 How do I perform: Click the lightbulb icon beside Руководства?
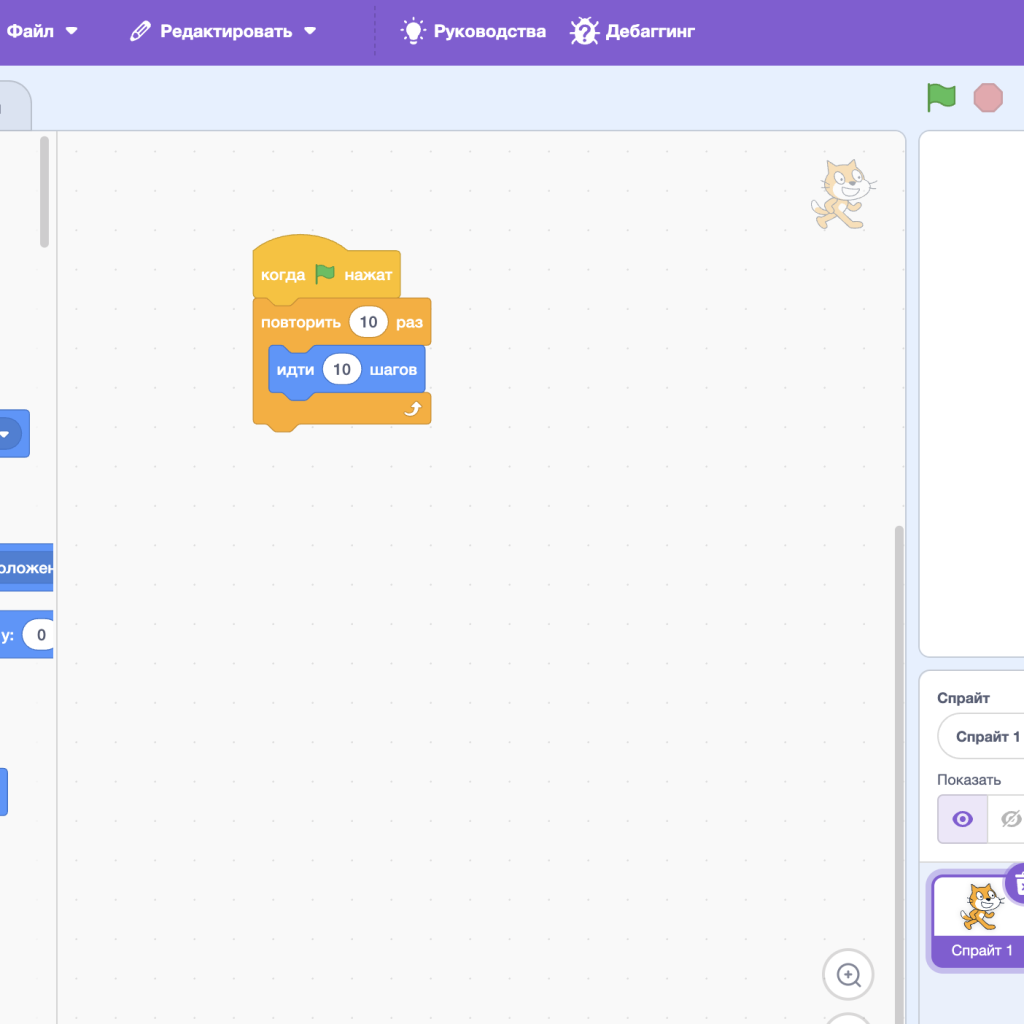tap(413, 31)
